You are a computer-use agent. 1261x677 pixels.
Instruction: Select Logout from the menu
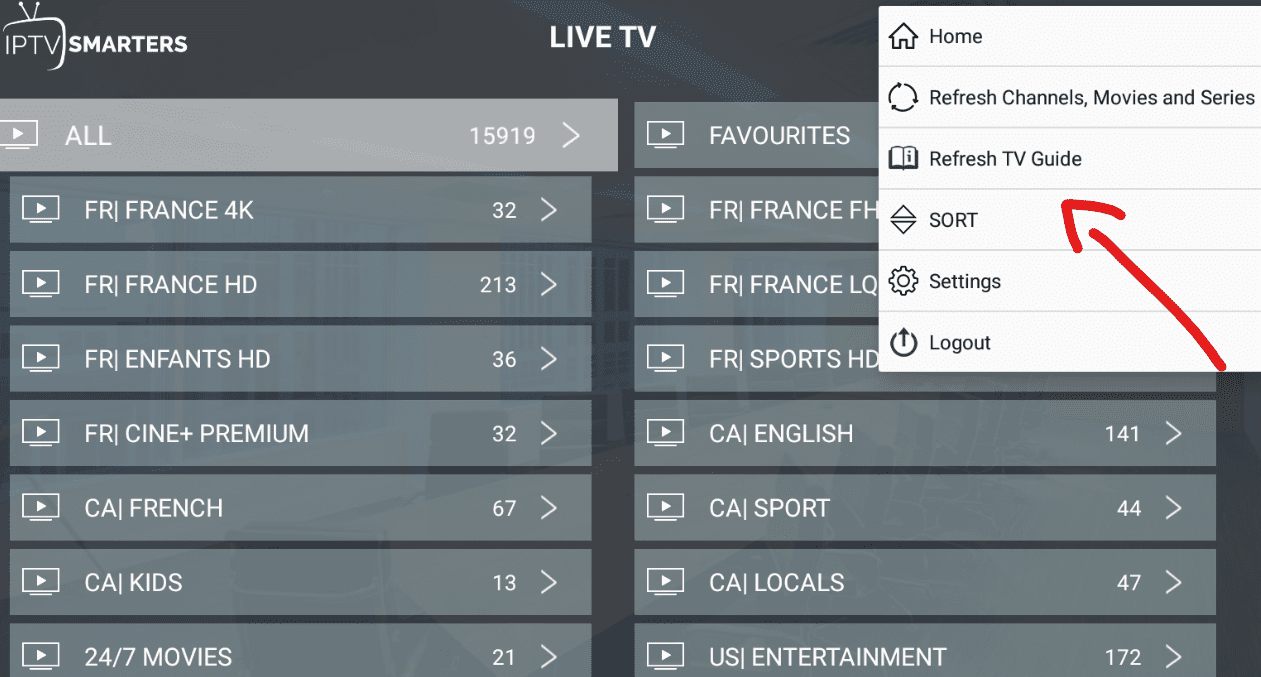pos(959,343)
